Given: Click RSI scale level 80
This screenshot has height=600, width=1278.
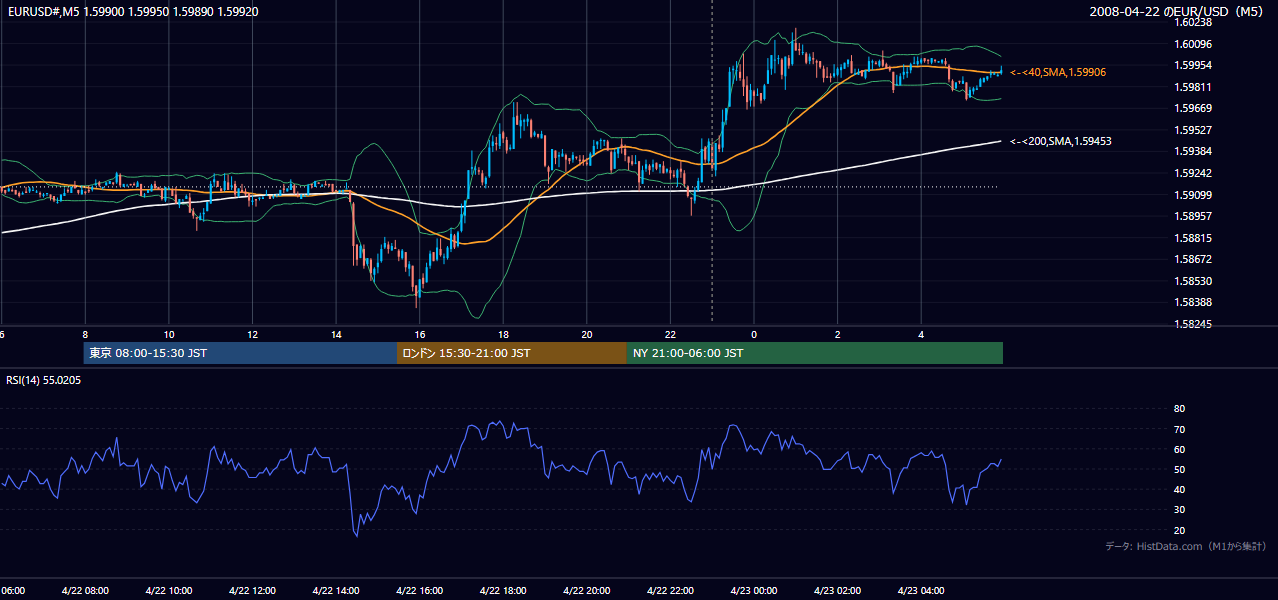Looking at the screenshot, I should [x=1179, y=409].
